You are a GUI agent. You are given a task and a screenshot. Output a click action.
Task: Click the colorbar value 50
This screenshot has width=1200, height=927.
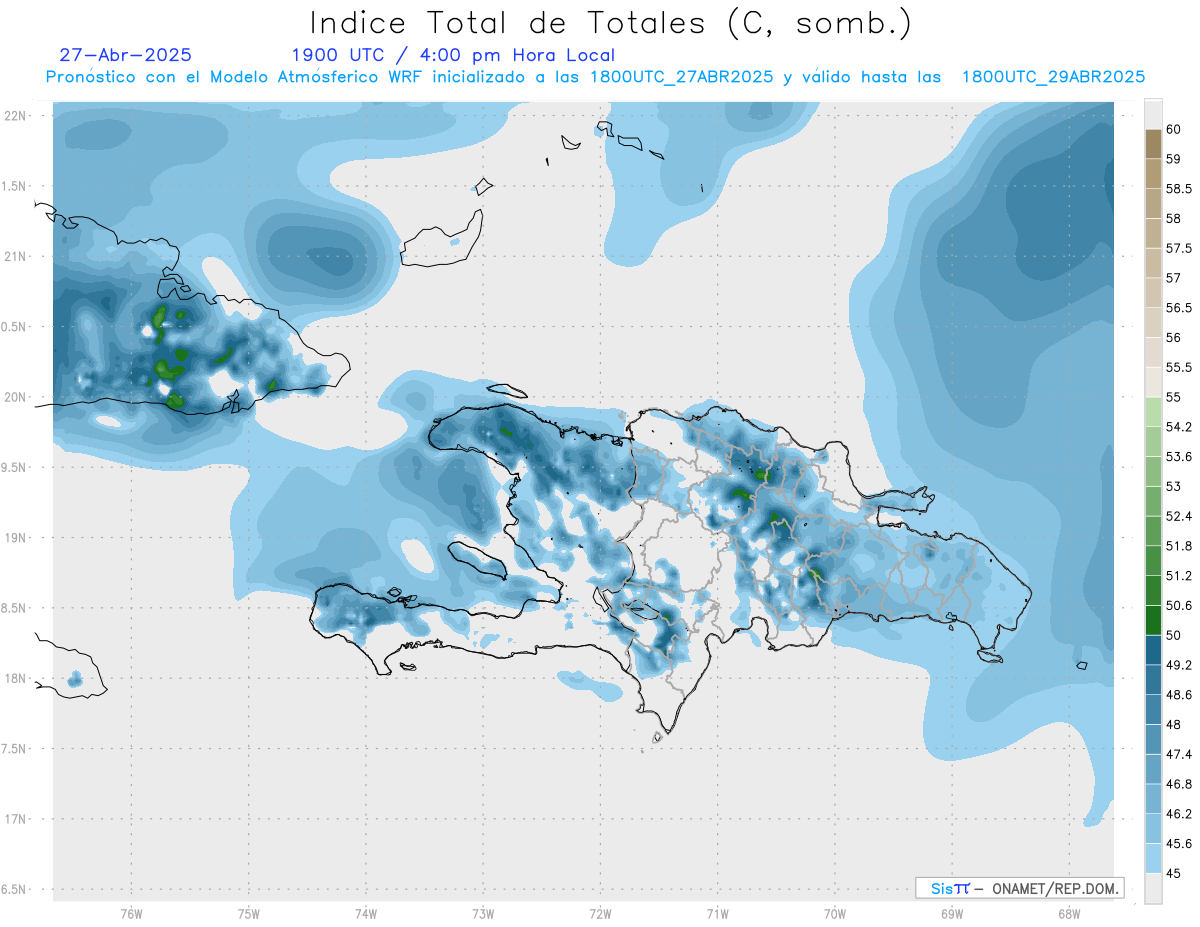(1174, 635)
